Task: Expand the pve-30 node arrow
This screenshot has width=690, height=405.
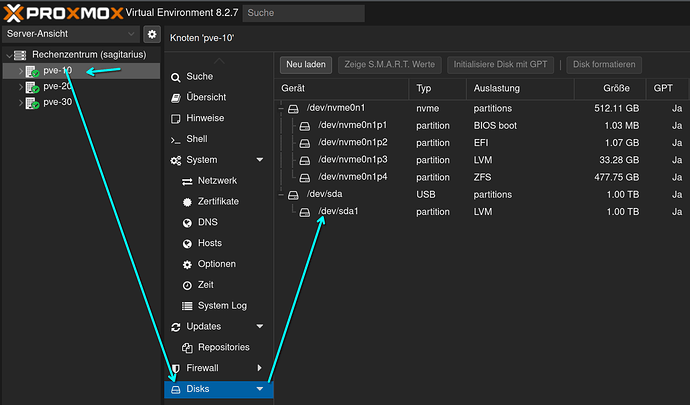Action: (20, 103)
